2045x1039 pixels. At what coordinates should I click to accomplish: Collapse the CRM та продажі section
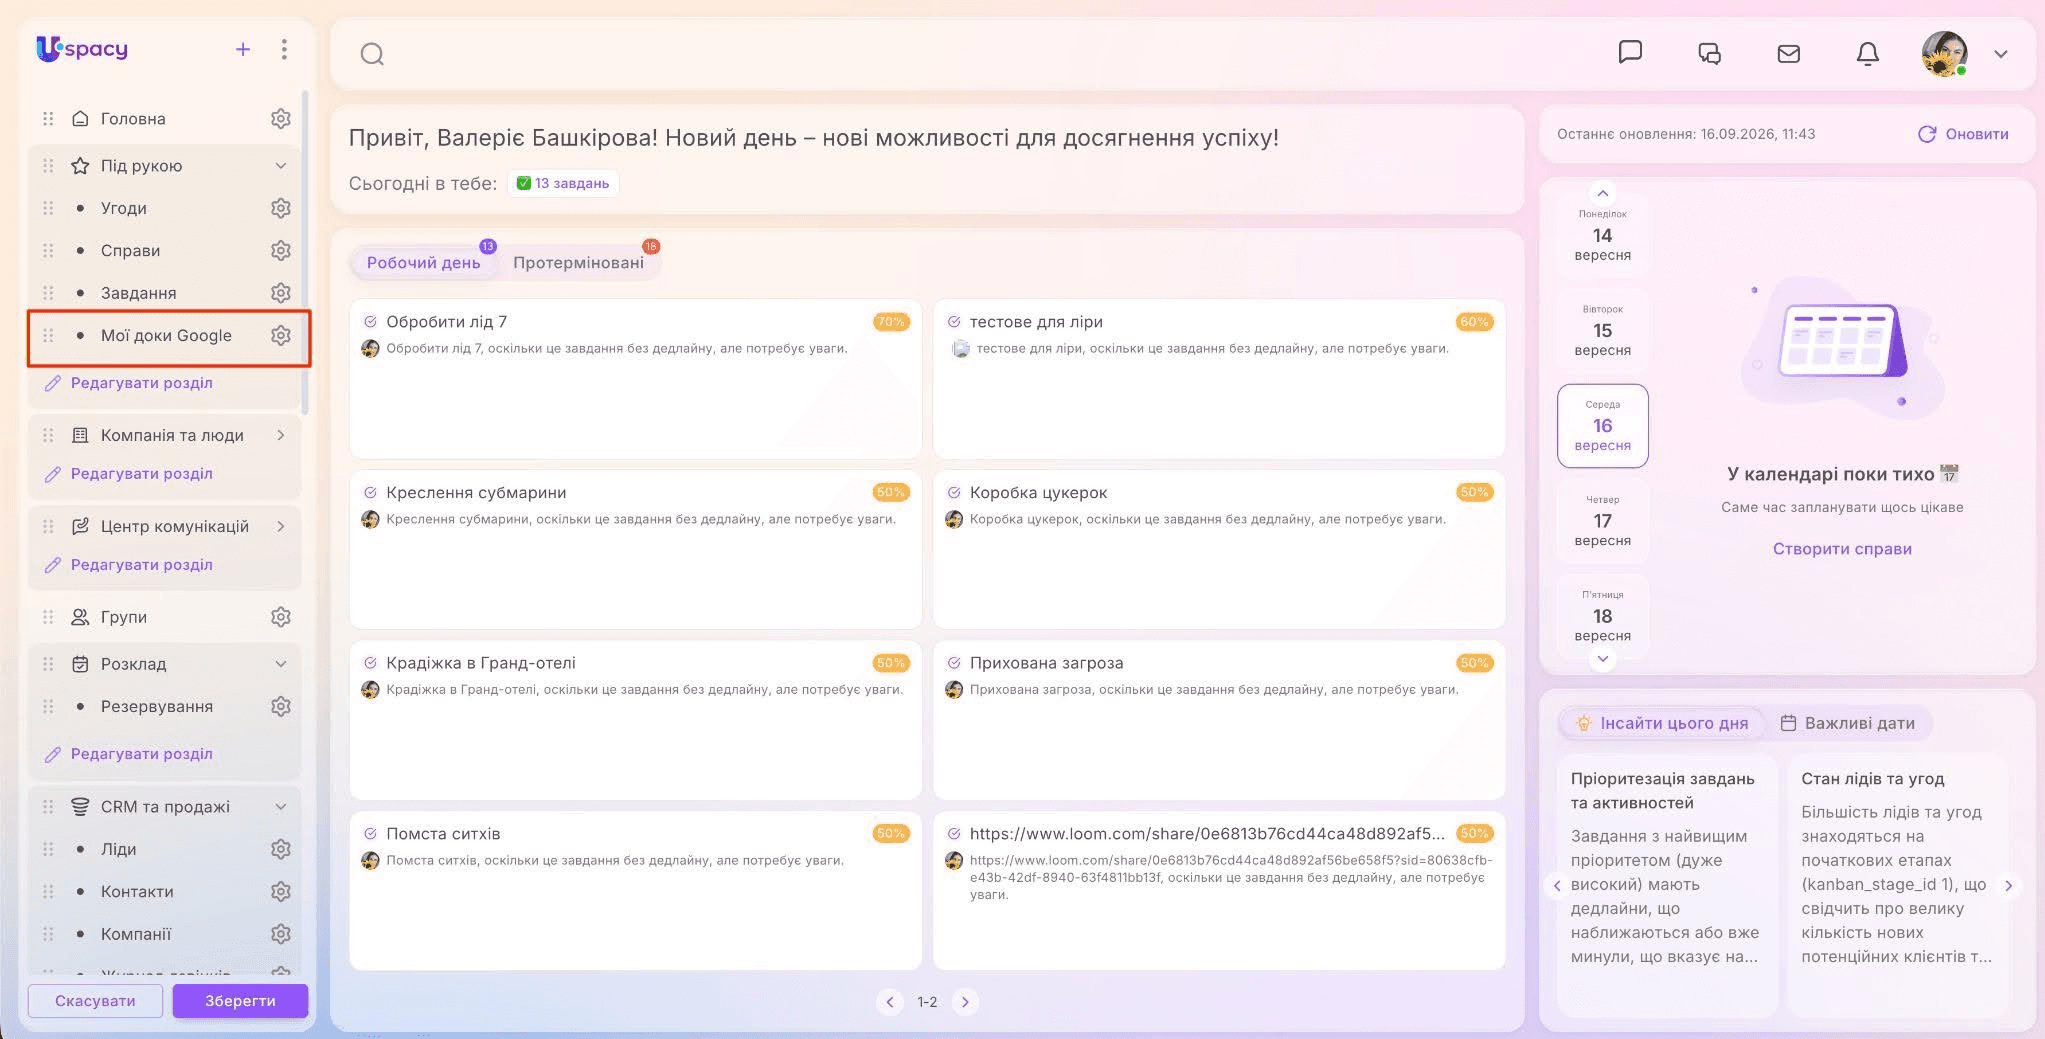[x=281, y=807]
